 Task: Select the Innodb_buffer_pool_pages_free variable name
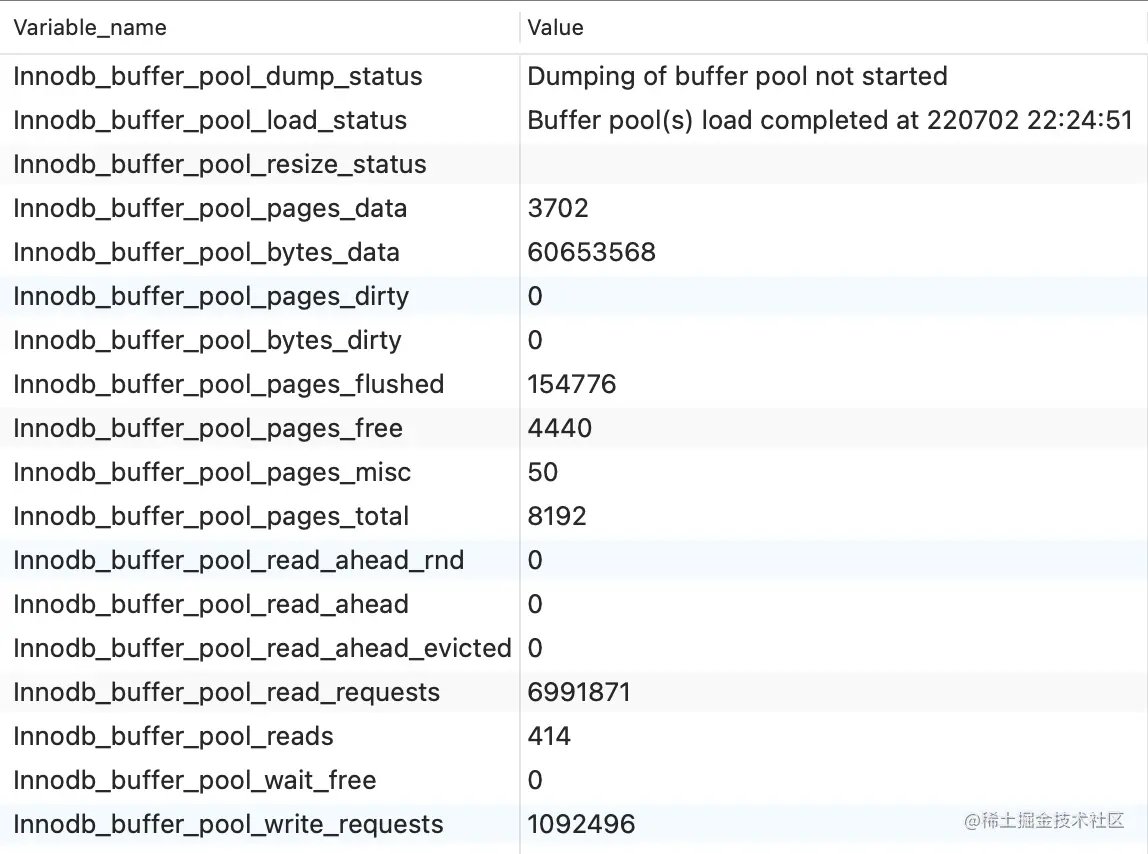[x=208, y=429]
